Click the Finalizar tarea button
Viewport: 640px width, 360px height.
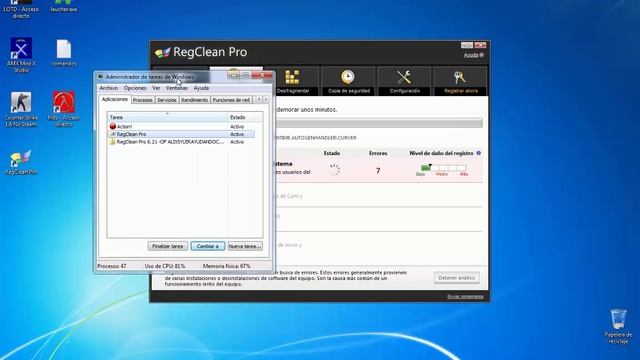pos(167,246)
